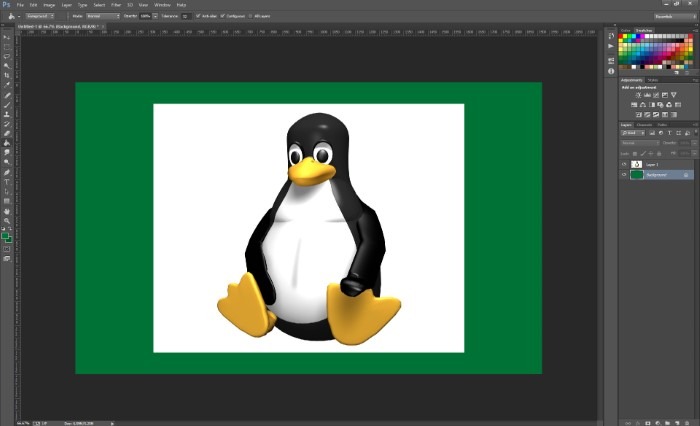The height and width of the screenshot is (426, 700).
Task: Select the Dodge tool
Action: [7, 162]
